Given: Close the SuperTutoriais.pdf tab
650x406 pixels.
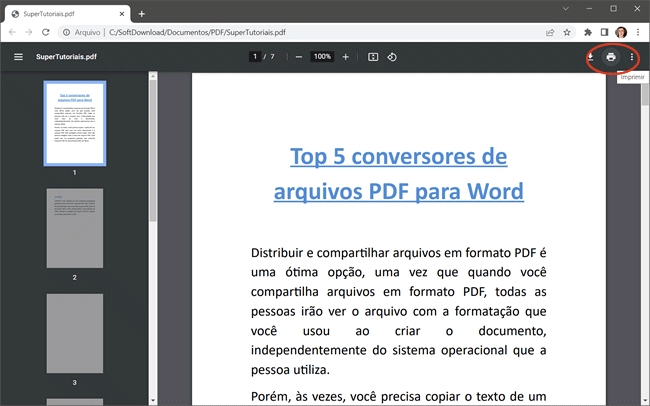Looking at the screenshot, I should pos(121,13).
